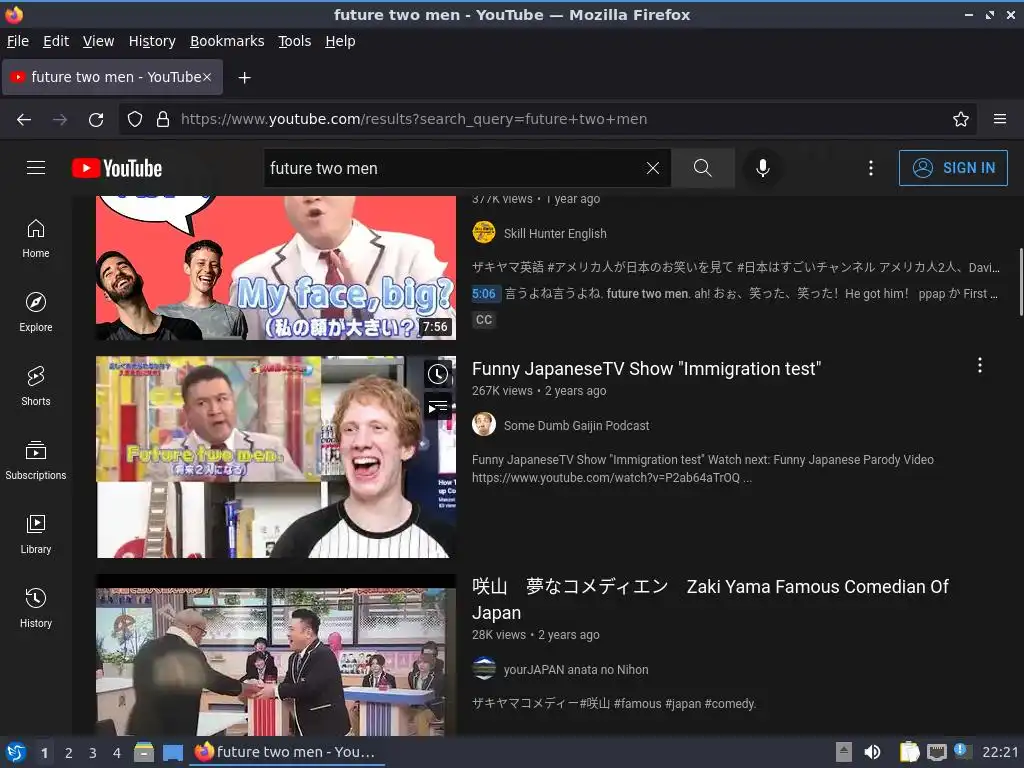Click Skill Hunter English channel avatar

click(484, 232)
